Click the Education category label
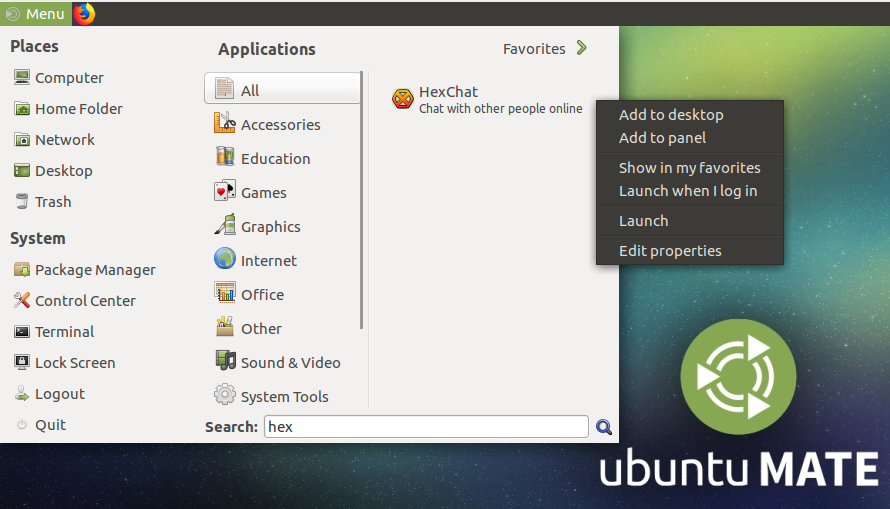Viewport: 890px width, 509px height. [275, 159]
